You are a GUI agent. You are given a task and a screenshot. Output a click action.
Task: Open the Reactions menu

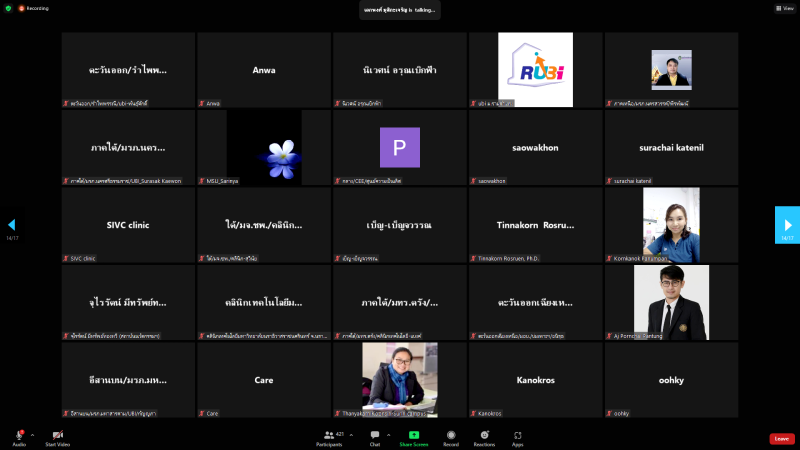(485, 435)
